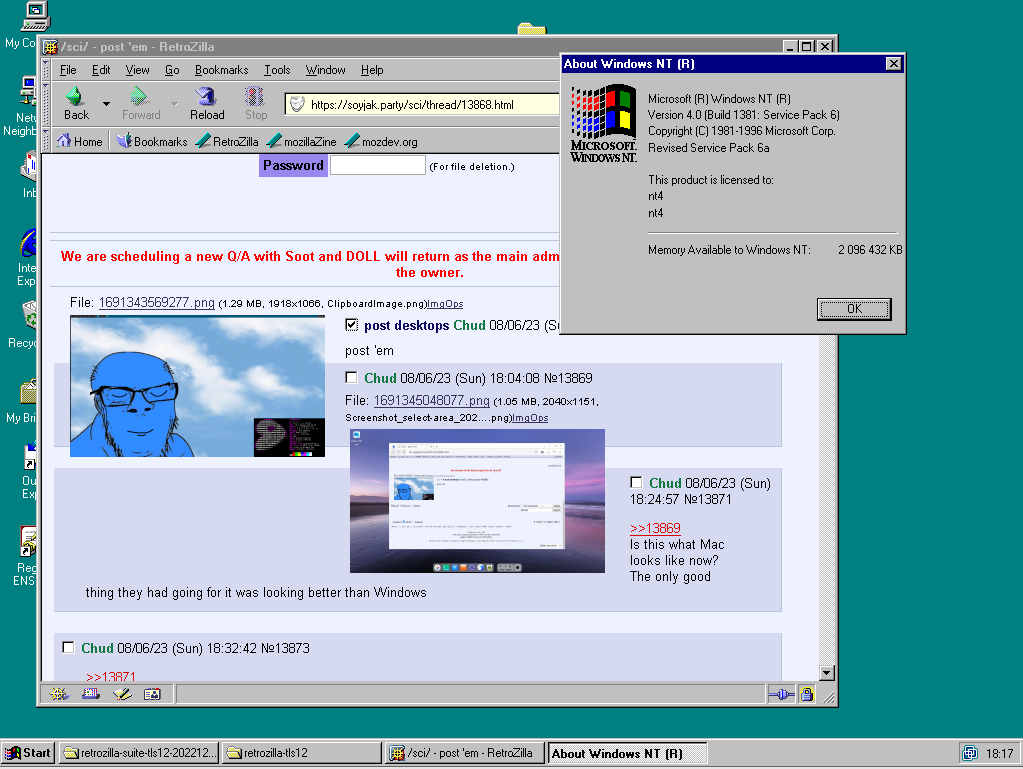Click the taskbar clock showing 18:17

[999, 753]
